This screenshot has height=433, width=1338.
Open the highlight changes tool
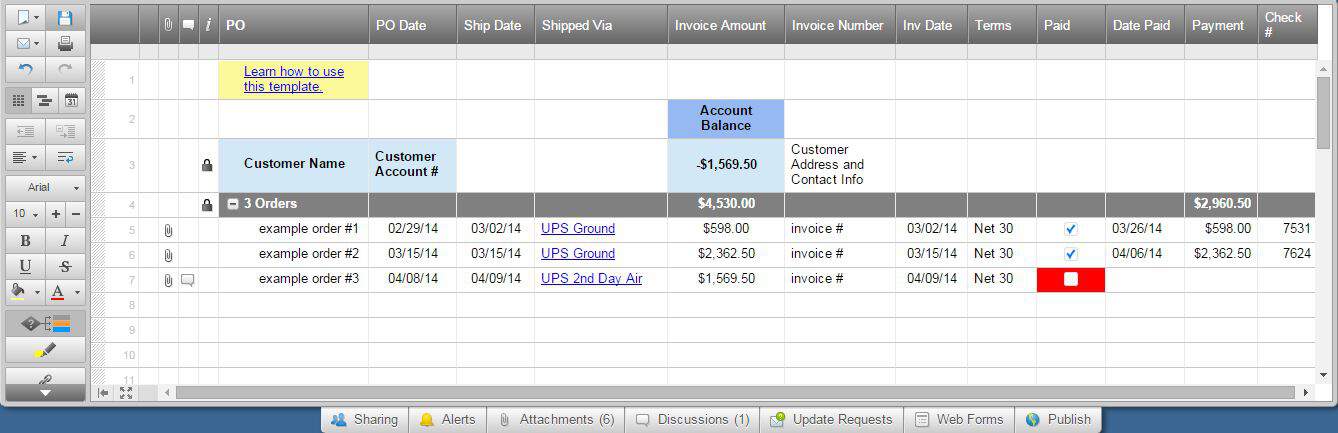45,350
